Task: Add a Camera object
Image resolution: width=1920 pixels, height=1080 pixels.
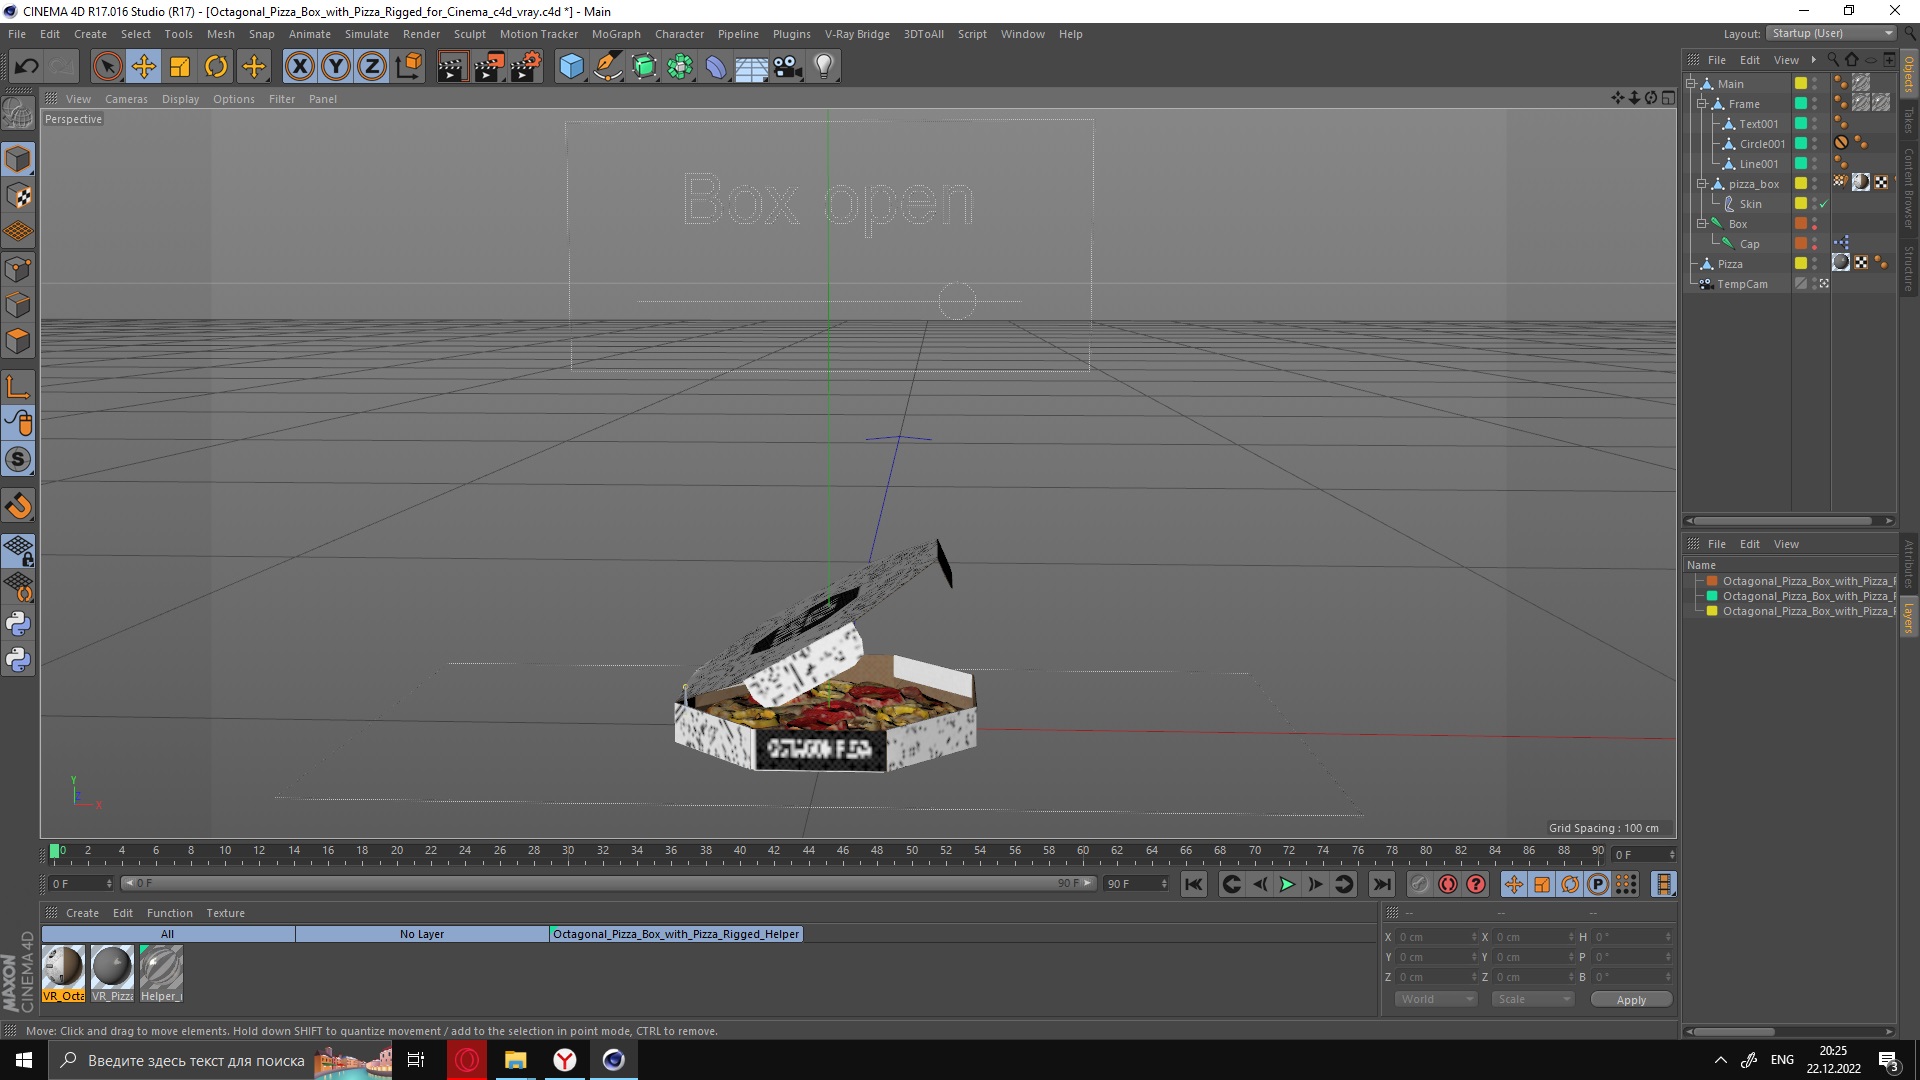Action: click(x=788, y=67)
